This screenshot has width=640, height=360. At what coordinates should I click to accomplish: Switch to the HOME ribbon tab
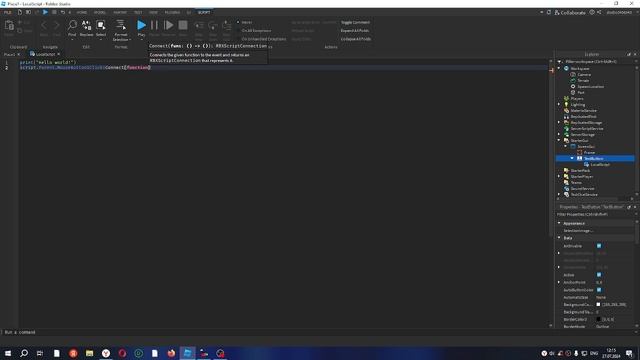82,13
